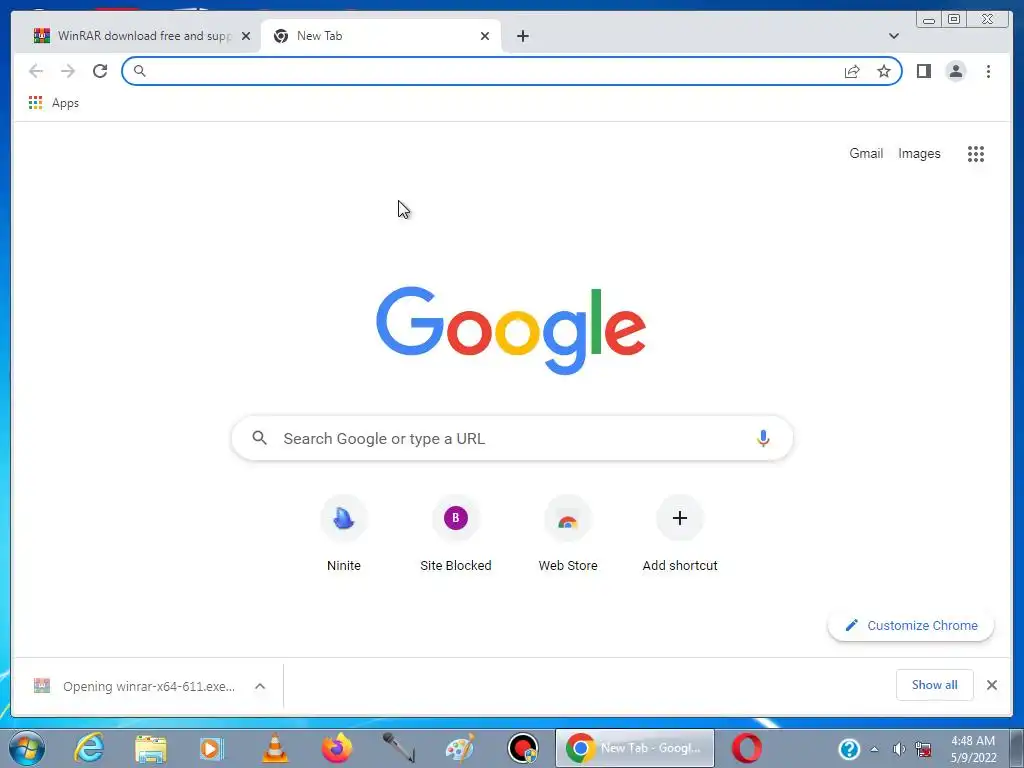Open Paint palette icon in taskbar
Screen dimensions: 1024x768
460,748
